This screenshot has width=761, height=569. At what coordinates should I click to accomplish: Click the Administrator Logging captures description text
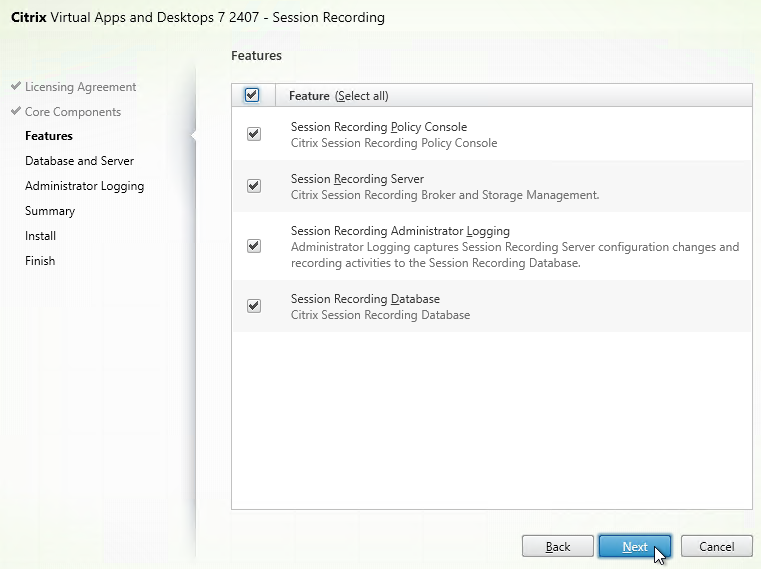(x=515, y=255)
